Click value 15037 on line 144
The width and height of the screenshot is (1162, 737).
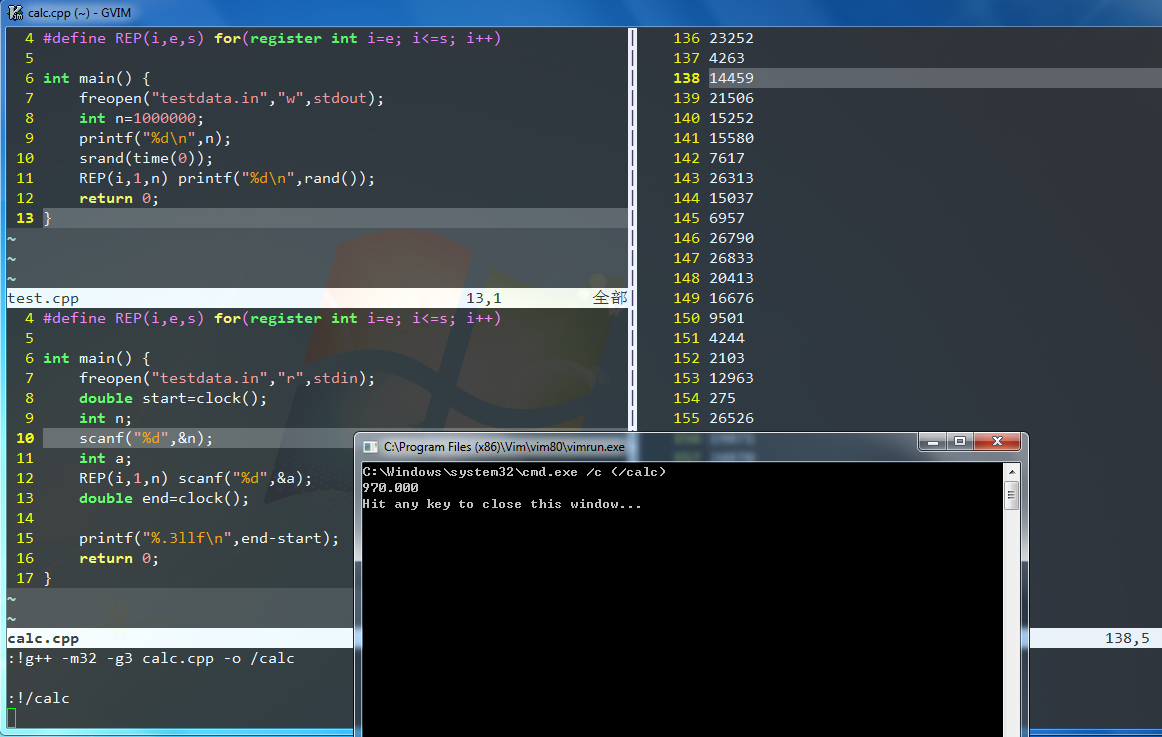coord(731,198)
